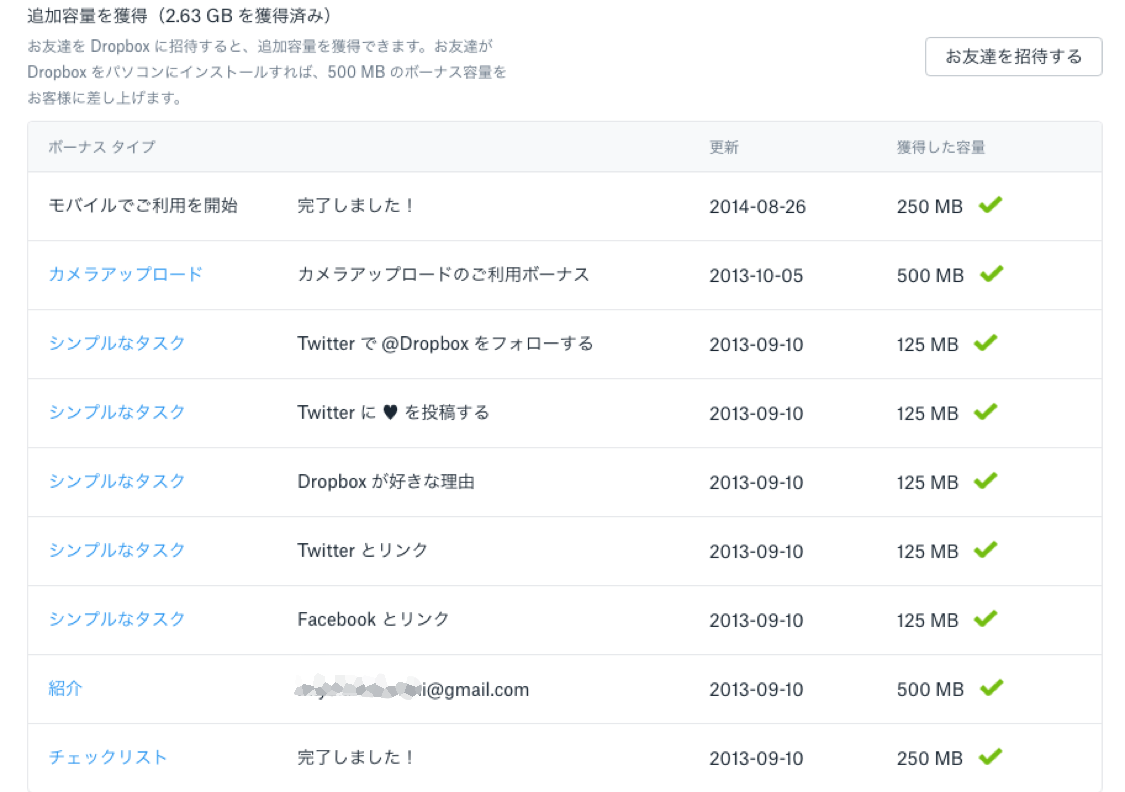Click the blurred gmail.com referral address
Viewport: 1125px width, 792px height.
[x=412, y=689]
